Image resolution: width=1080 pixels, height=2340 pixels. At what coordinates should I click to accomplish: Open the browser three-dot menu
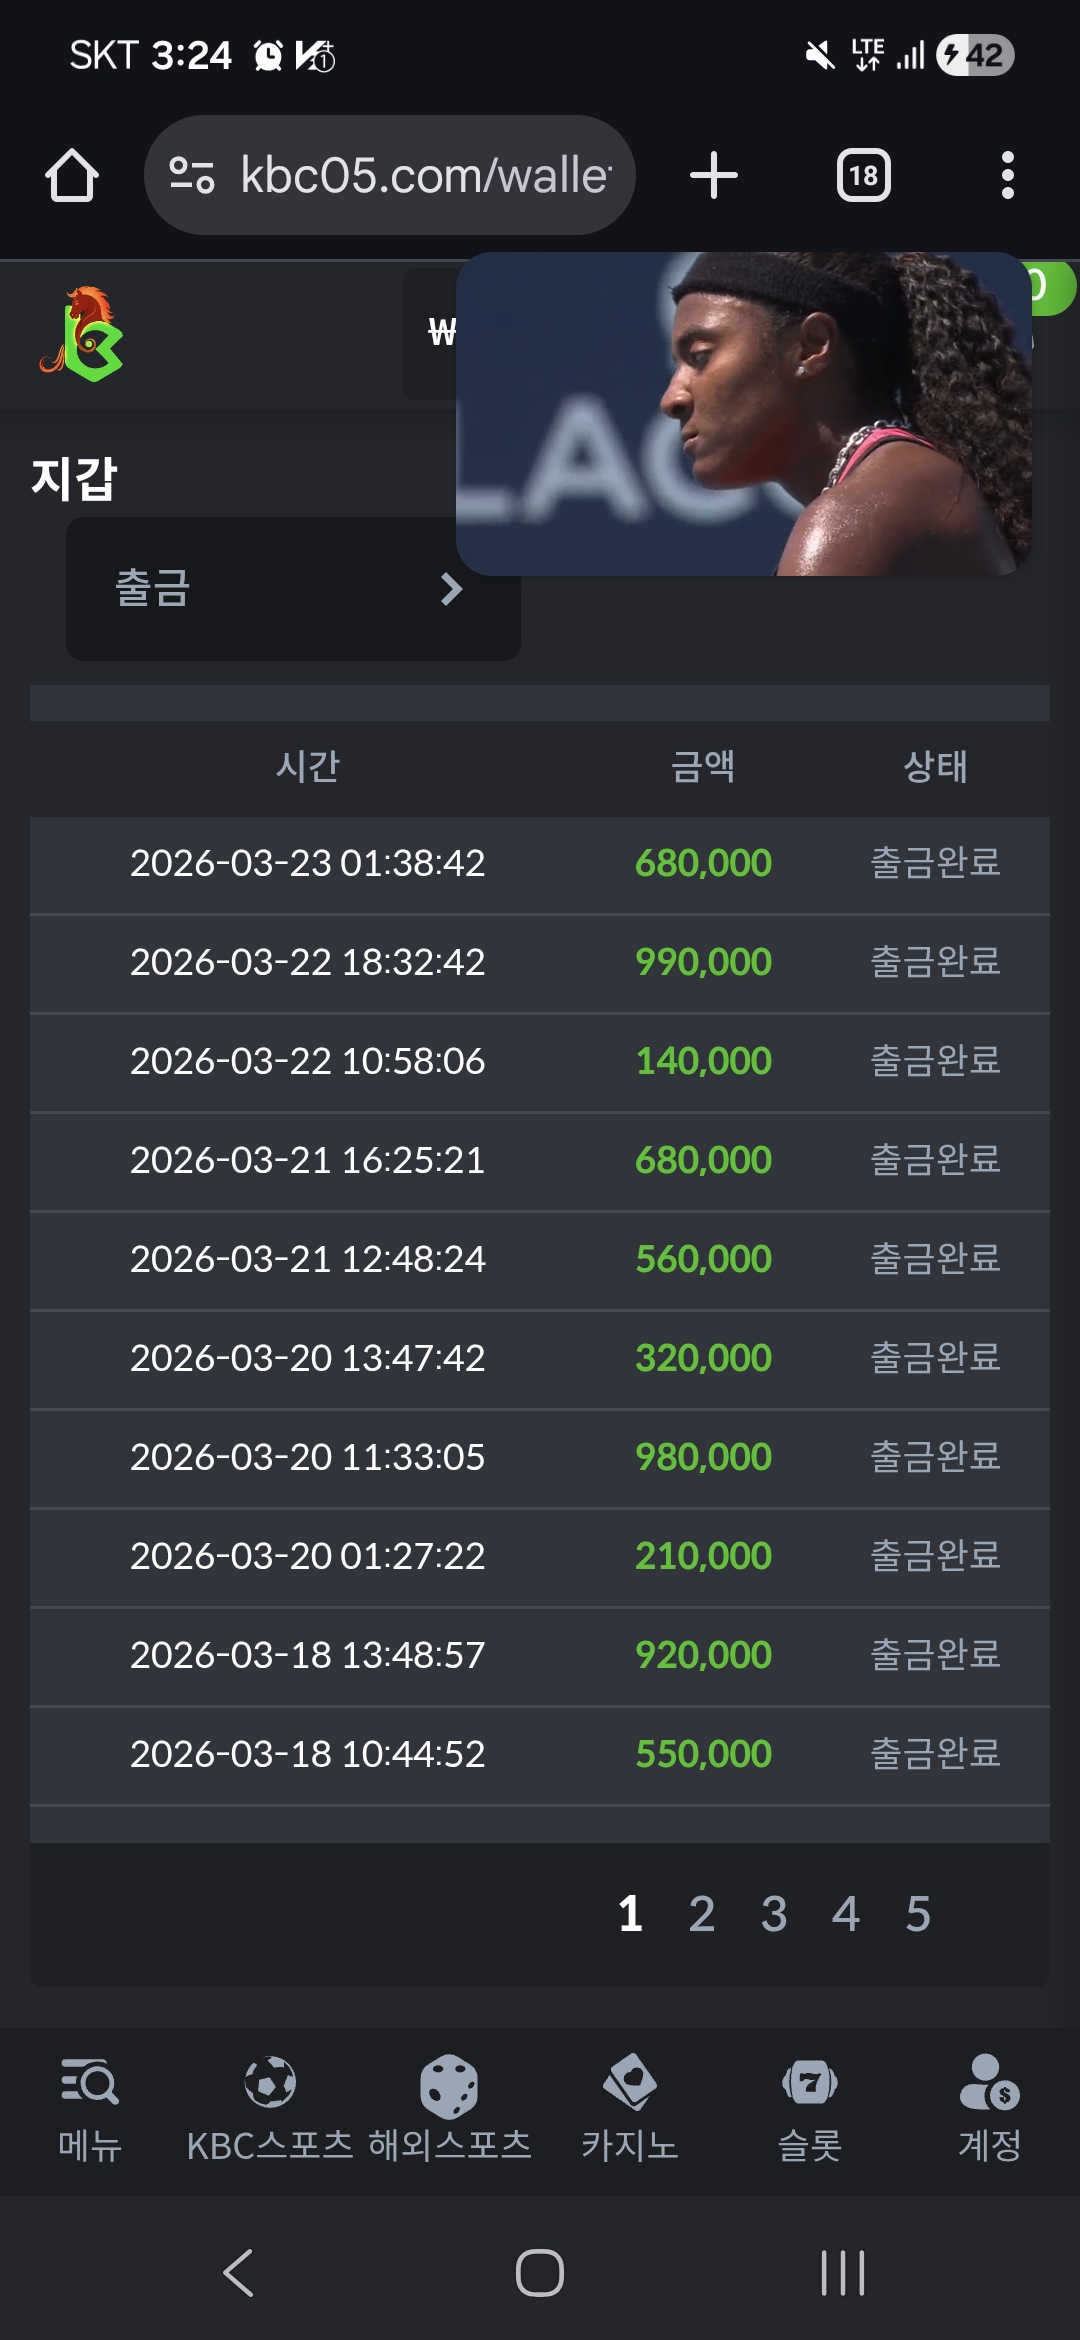[x=1007, y=176]
